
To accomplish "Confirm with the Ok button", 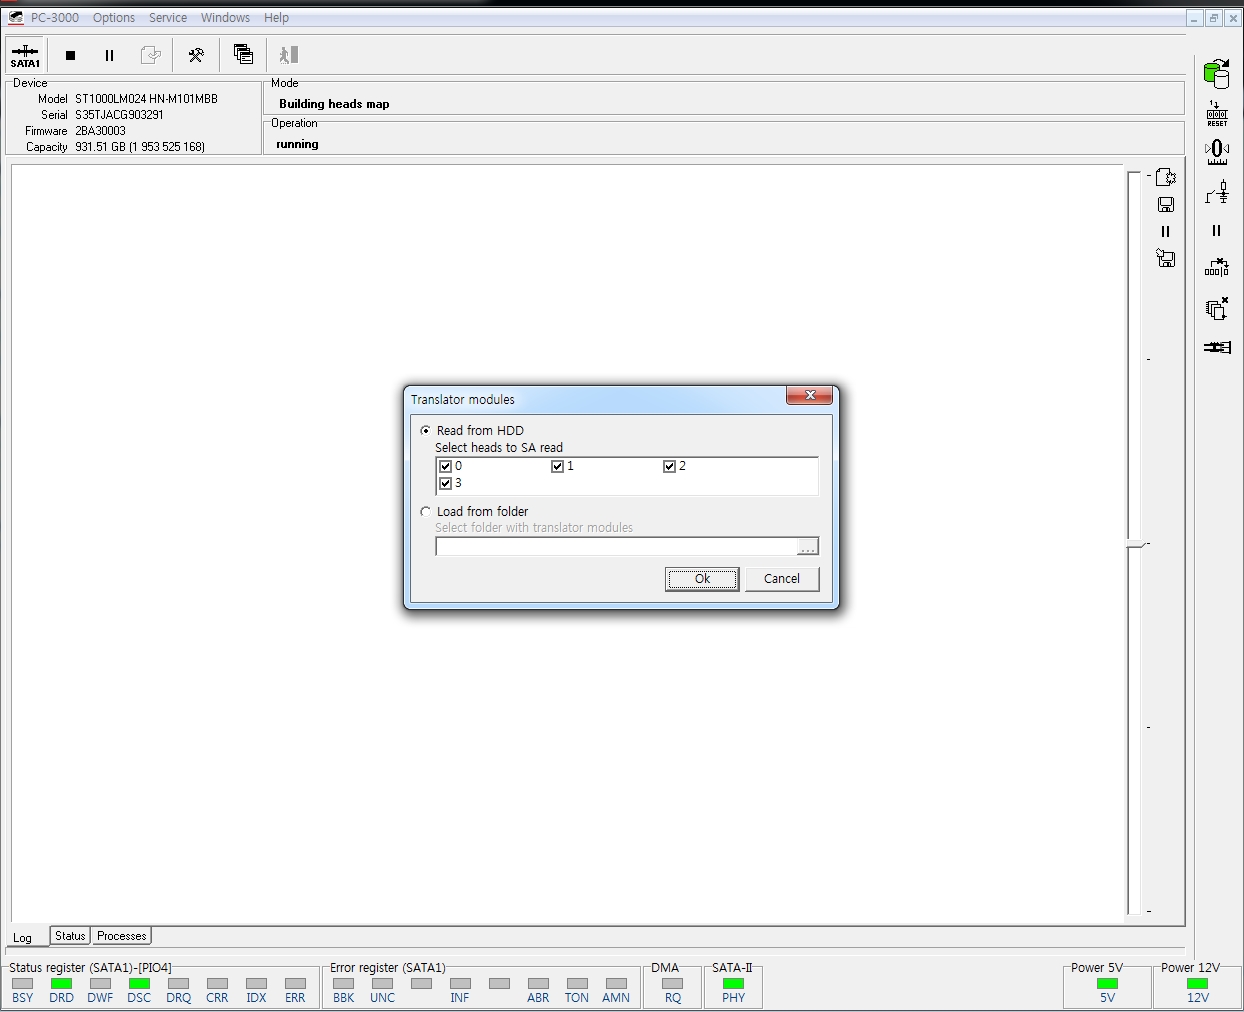I will click(702, 579).
